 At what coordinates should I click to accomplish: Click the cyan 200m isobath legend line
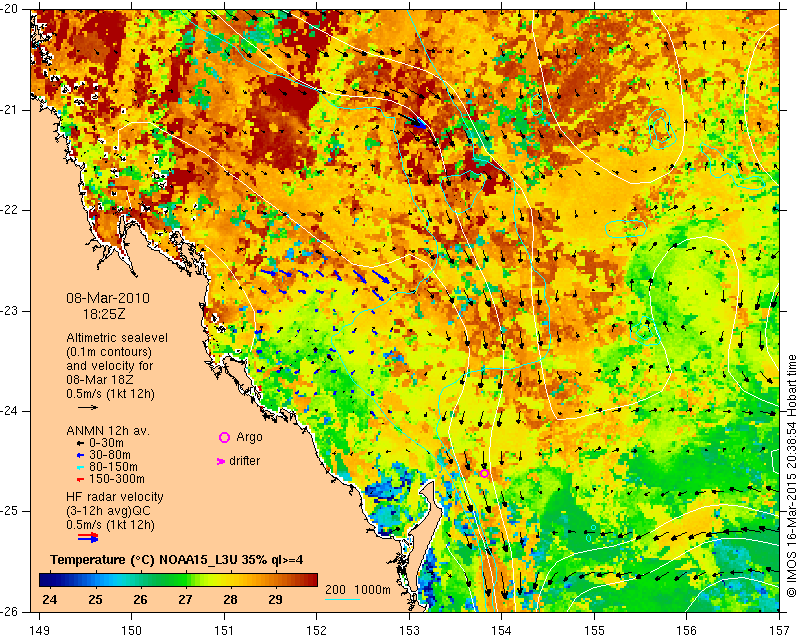342,599
